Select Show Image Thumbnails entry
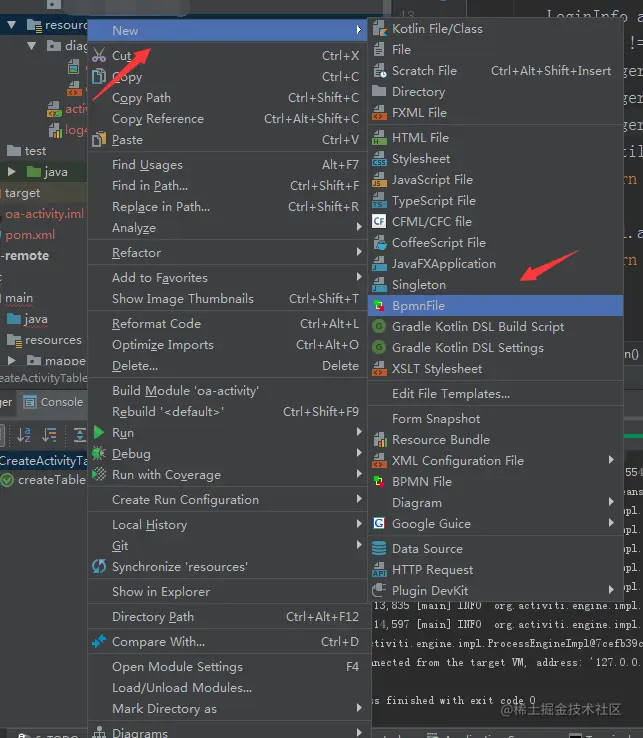The image size is (643, 738). point(227,299)
